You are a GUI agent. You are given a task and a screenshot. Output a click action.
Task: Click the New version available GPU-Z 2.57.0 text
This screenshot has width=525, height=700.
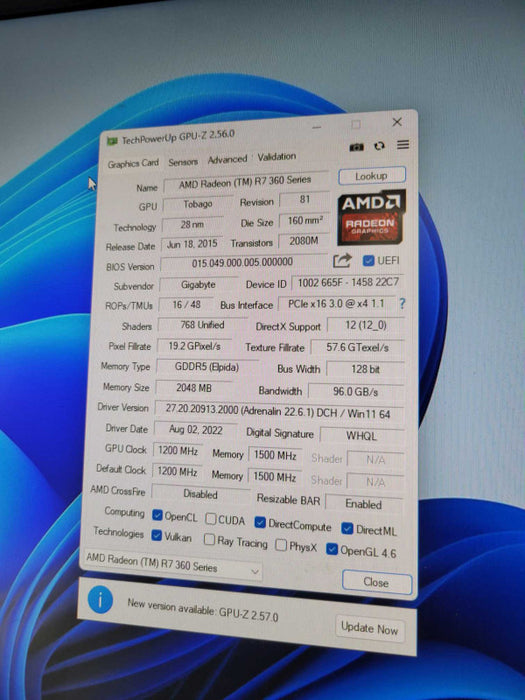coord(203,610)
